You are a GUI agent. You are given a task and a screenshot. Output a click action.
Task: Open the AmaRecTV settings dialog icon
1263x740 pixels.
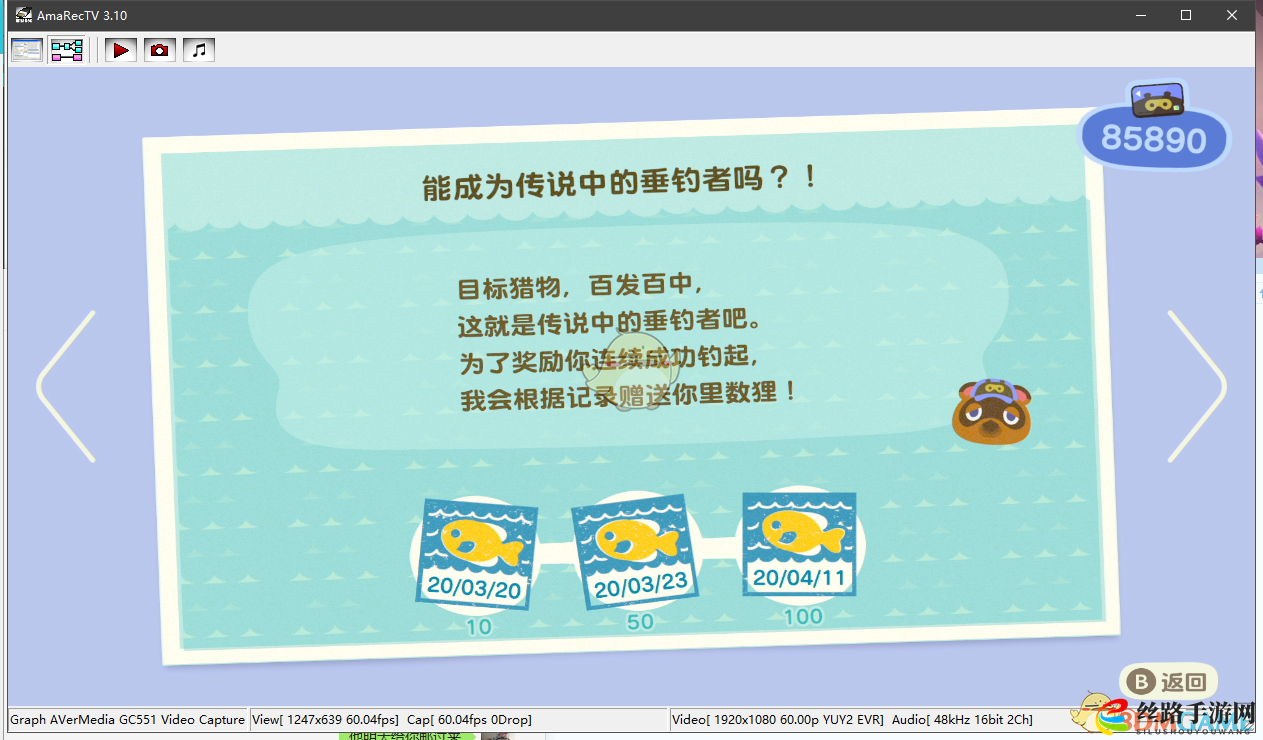click(x=27, y=50)
